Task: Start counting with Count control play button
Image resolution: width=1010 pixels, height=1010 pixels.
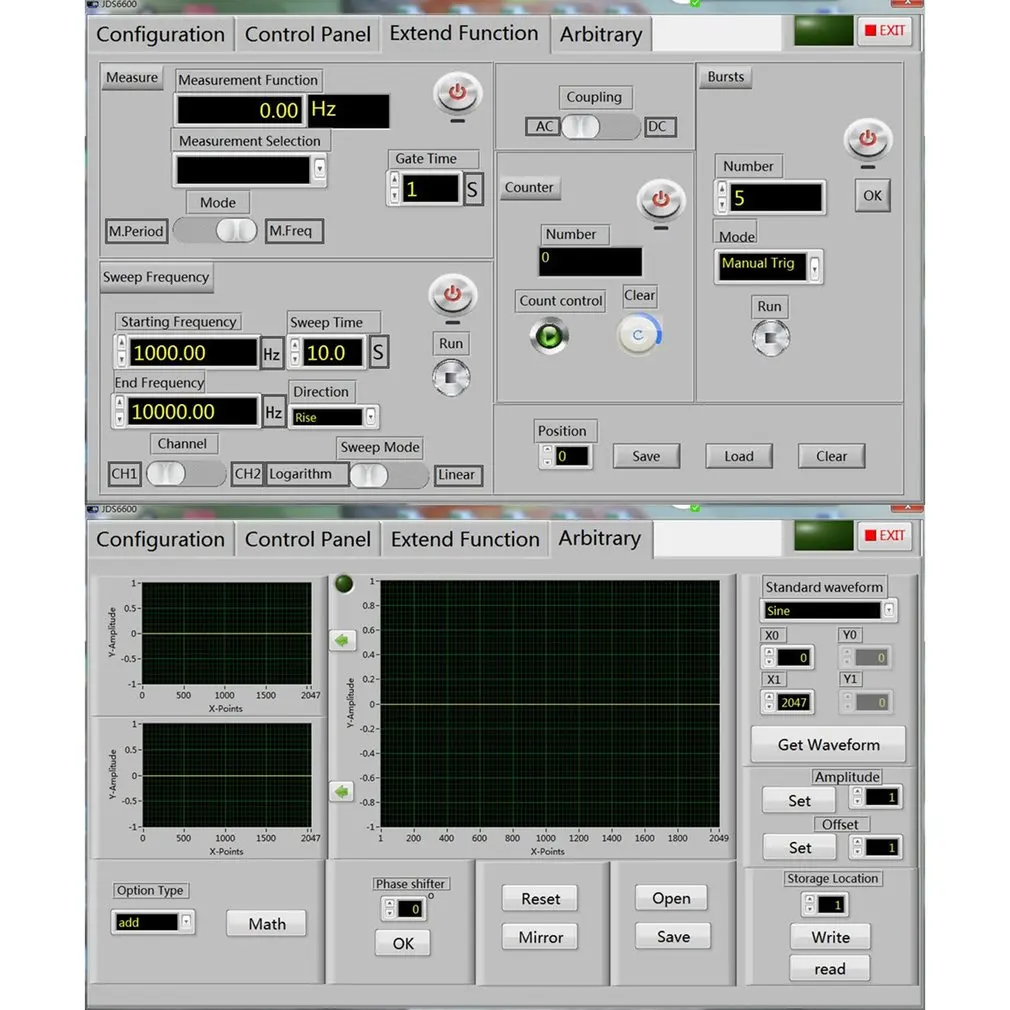Action: tap(549, 336)
